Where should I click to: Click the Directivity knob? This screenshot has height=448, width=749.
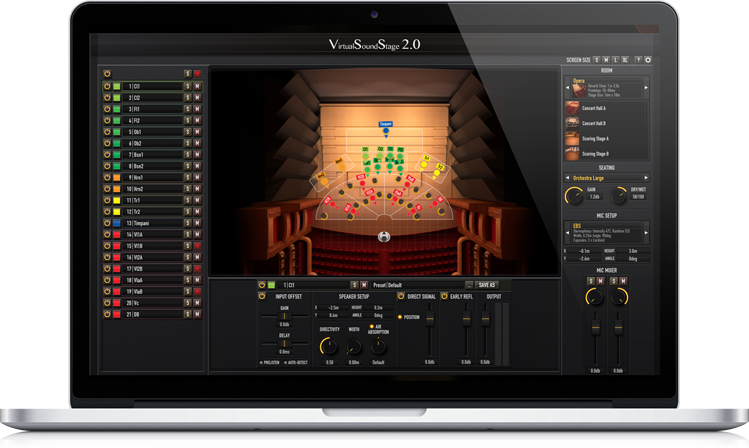pyautogui.click(x=329, y=346)
